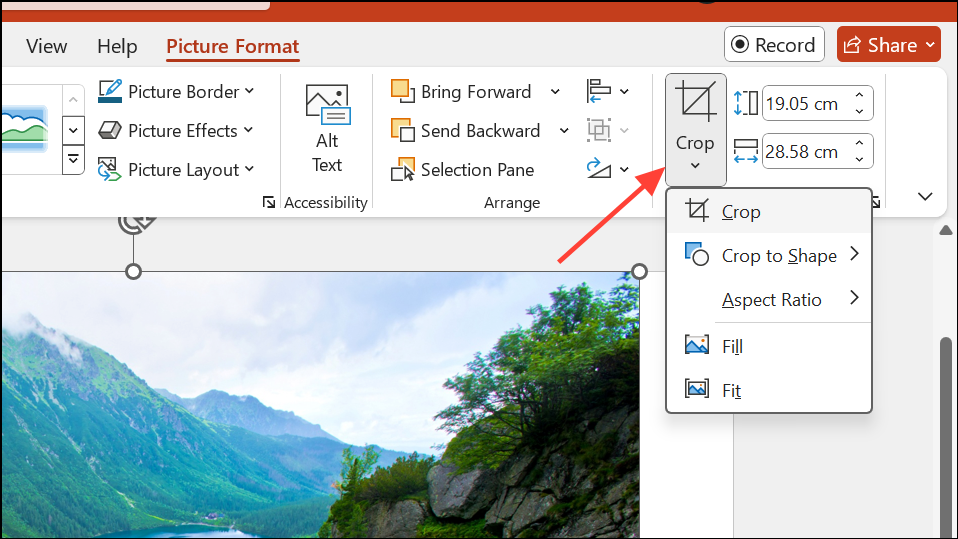Click the Selection Pane icon

[403, 170]
